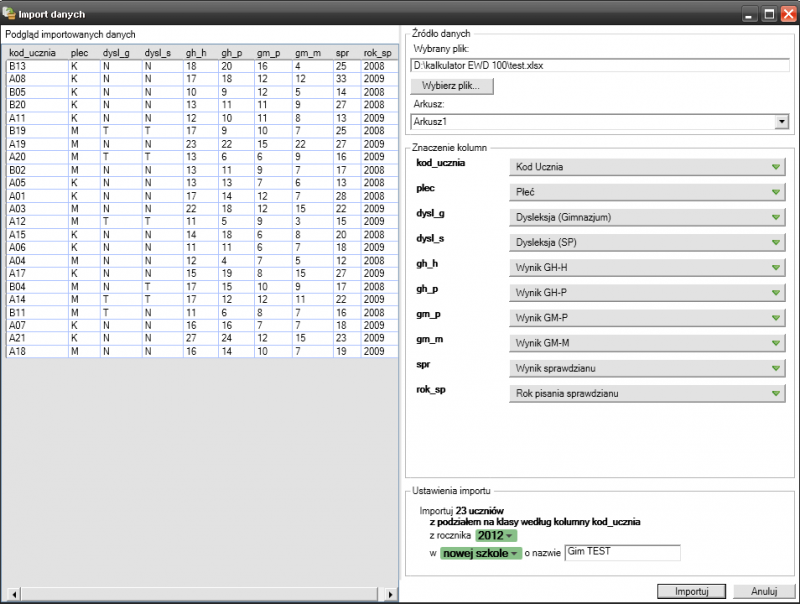The height and width of the screenshot is (604, 800).
Task: Expand the Wynik GH-H dropdown
Action: point(646,268)
